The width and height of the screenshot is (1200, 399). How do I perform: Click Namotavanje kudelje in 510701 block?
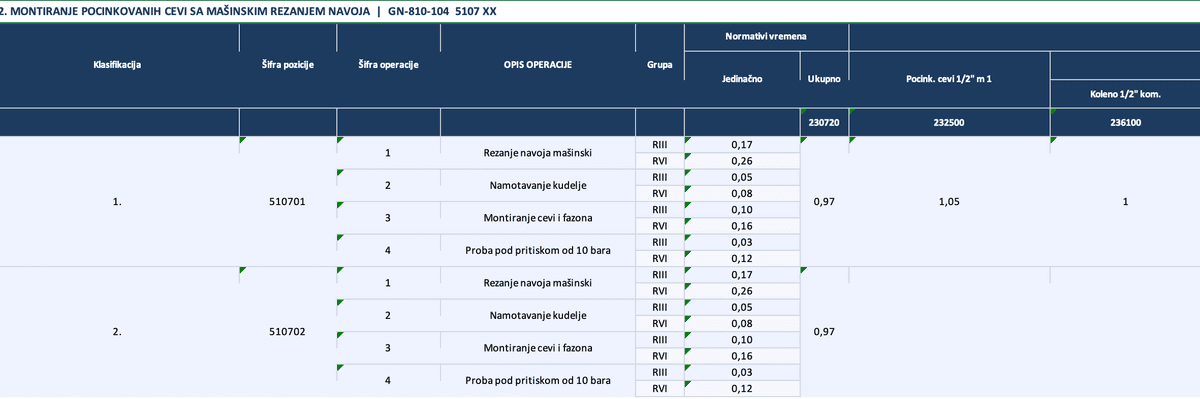pyautogui.click(x=537, y=186)
